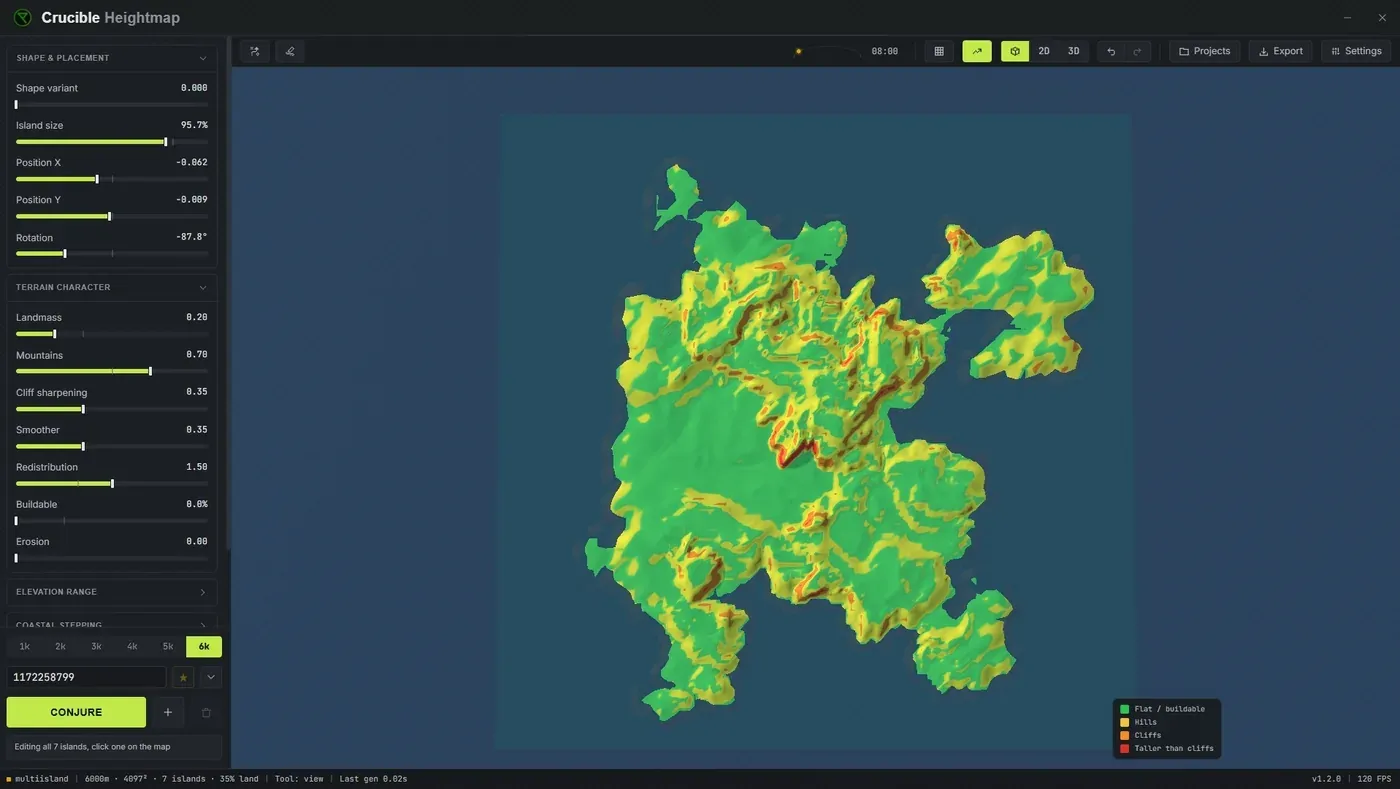
Task: Select the 3k map size
Action: click(x=96, y=647)
